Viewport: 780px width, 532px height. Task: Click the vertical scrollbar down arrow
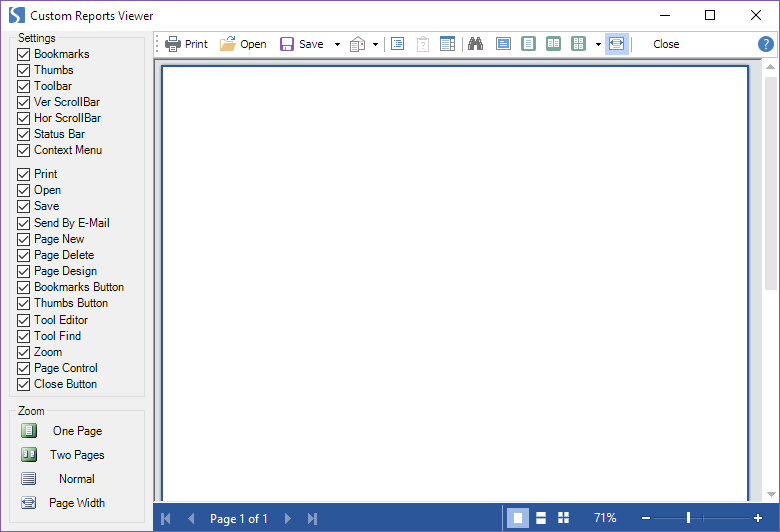click(x=770, y=494)
